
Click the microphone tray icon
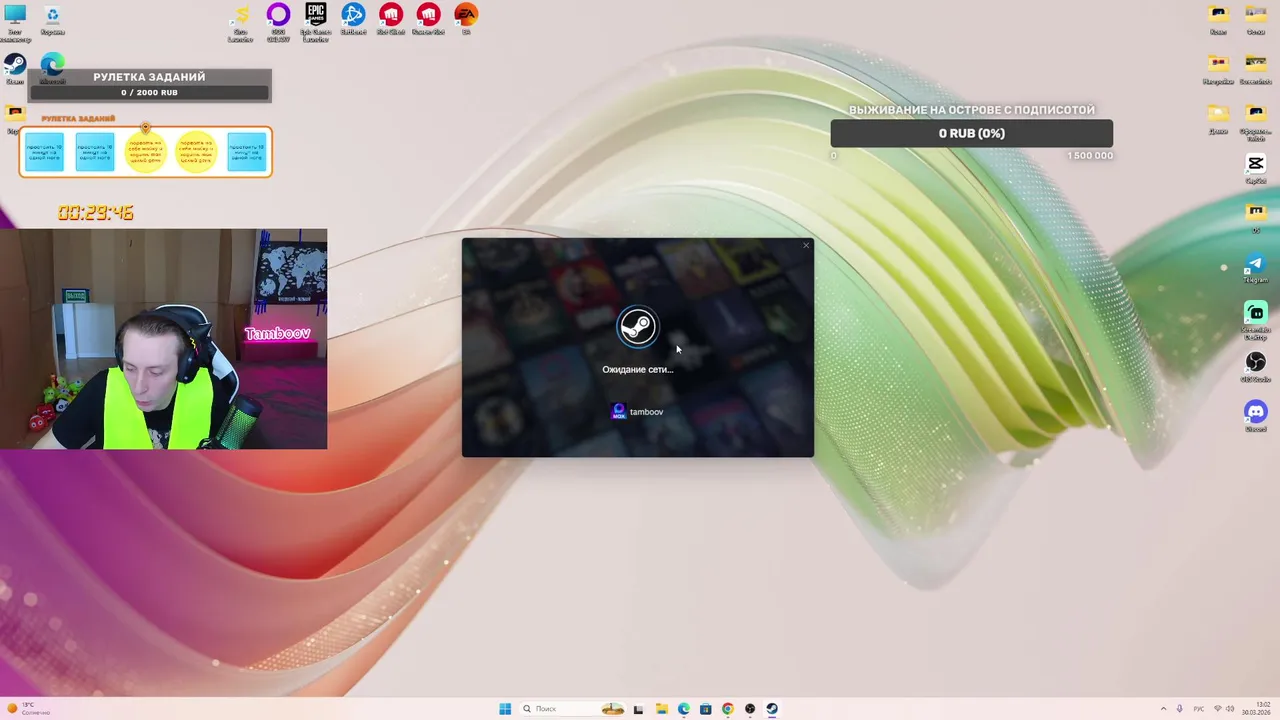point(1180,709)
